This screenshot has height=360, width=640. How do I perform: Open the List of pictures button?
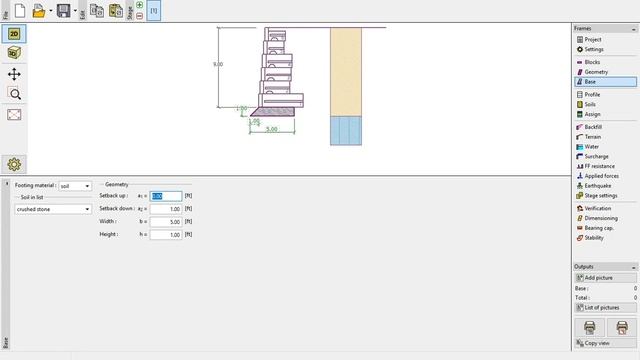(x=605, y=308)
